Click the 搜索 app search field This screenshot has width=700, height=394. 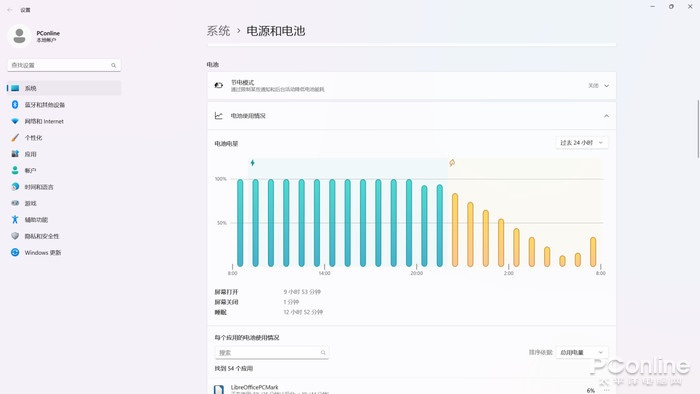pos(272,353)
